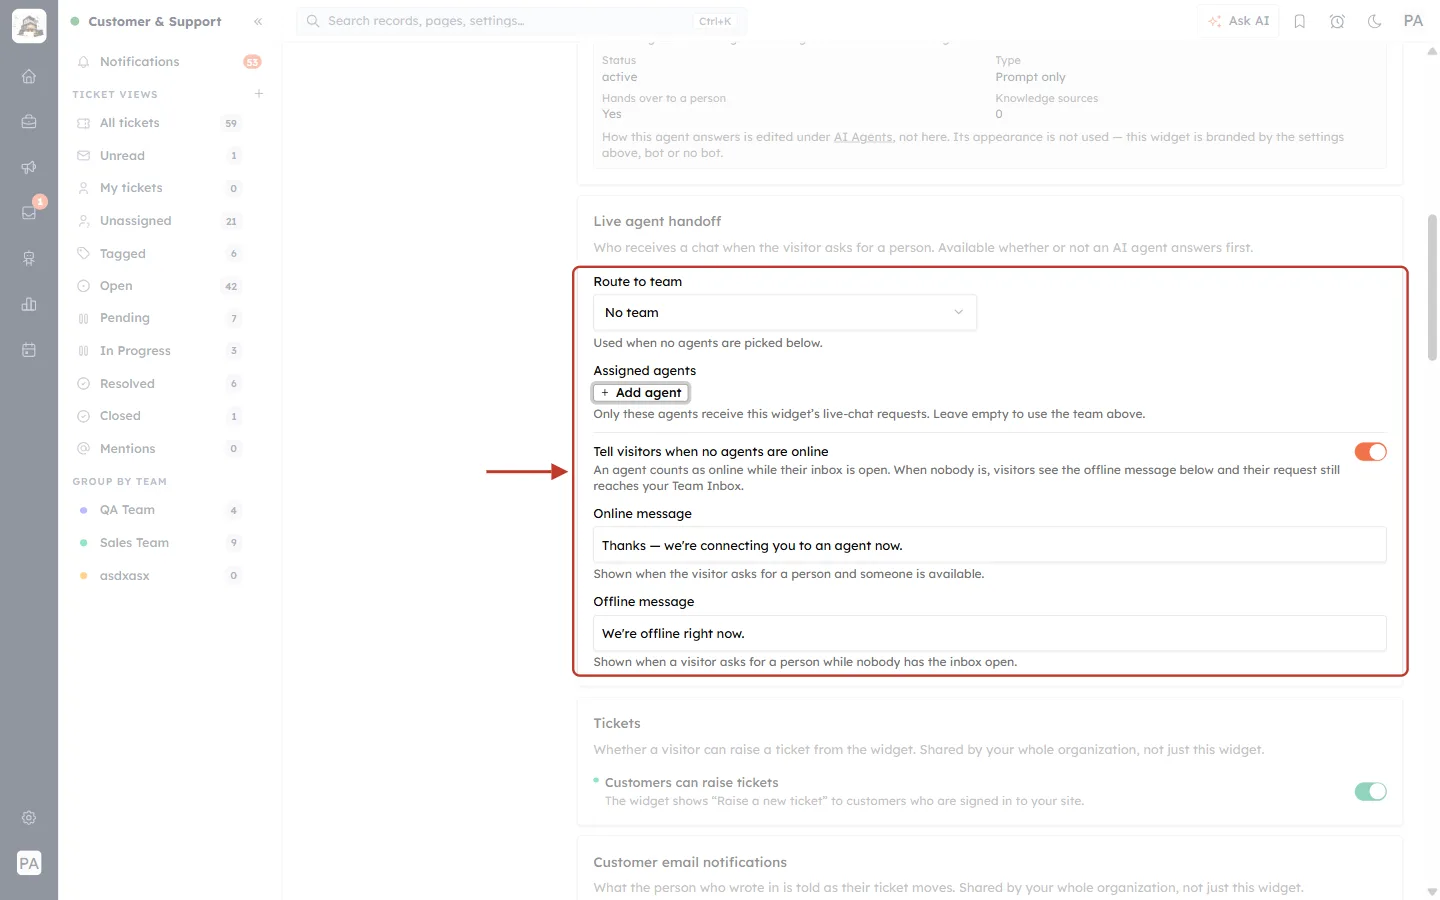The width and height of the screenshot is (1440, 900).
Task: Click the Ask AI button
Action: [1239, 21]
